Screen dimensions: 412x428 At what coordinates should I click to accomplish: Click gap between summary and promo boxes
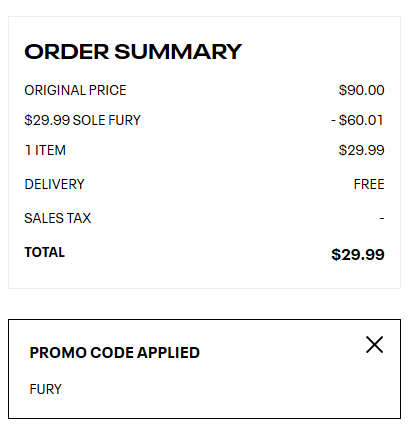[x=204, y=304]
